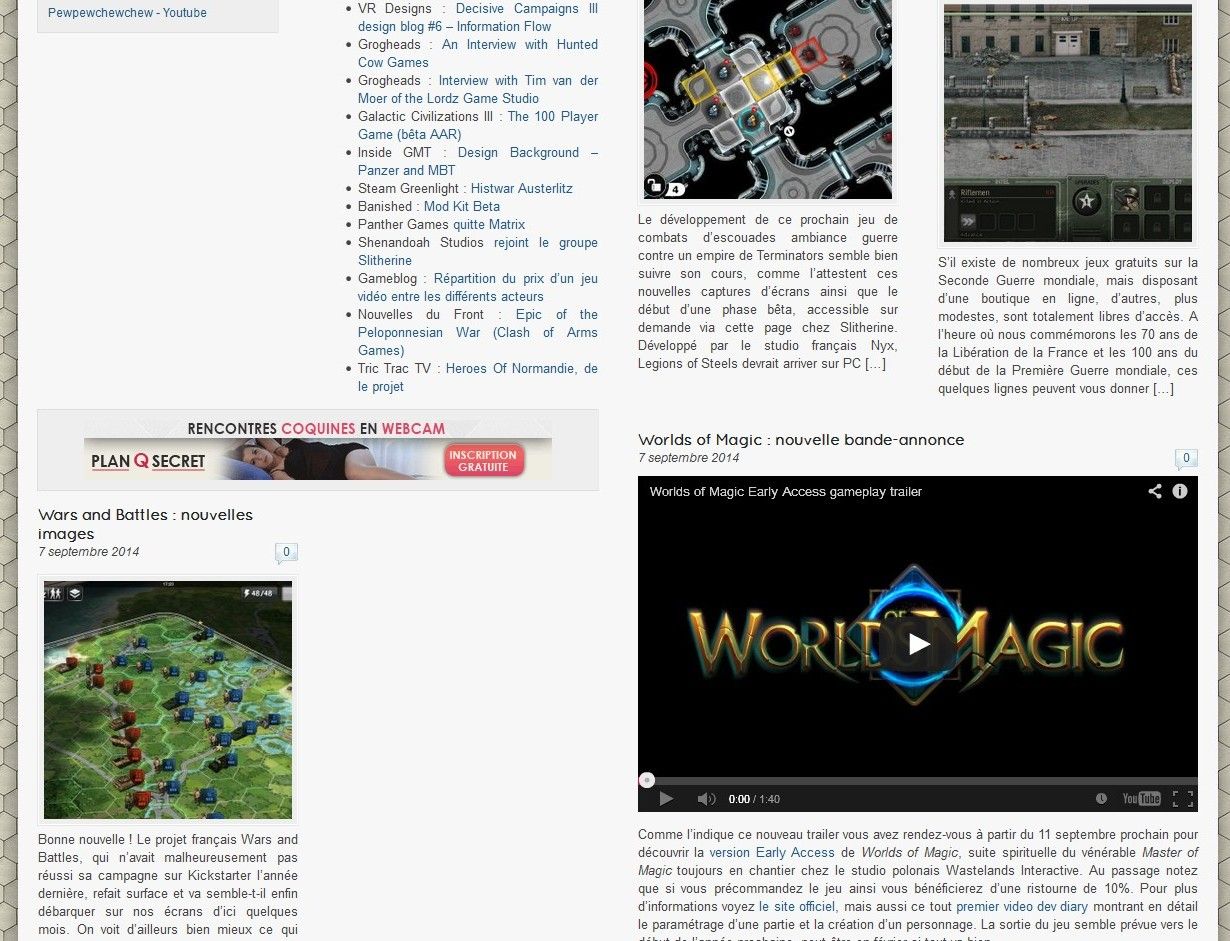Open Worlds of Magic : nouvelle bande-annonce headline
Screen dimensions: 1230x941
(x=801, y=440)
